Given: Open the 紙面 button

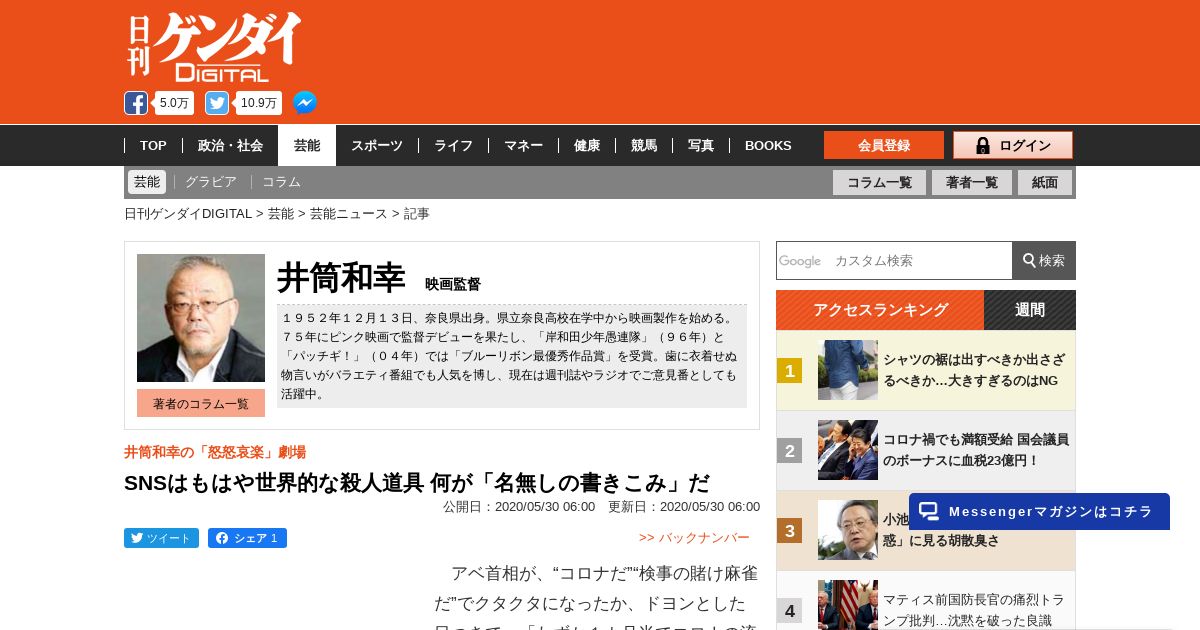Looking at the screenshot, I should pyautogui.click(x=1045, y=182).
